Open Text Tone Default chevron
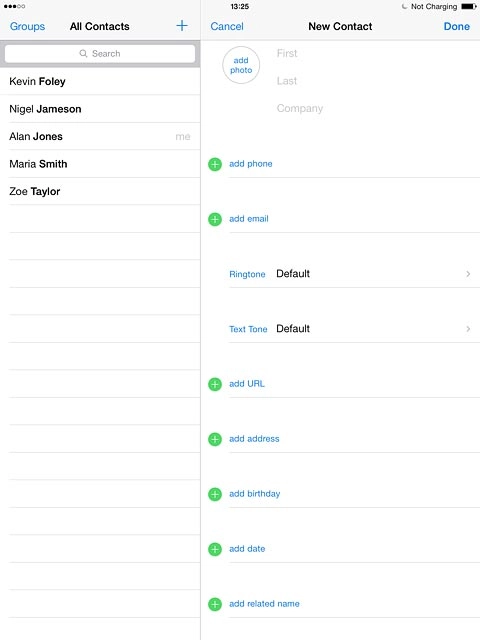The height and width of the screenshot is (640, 480). (468, 329)
